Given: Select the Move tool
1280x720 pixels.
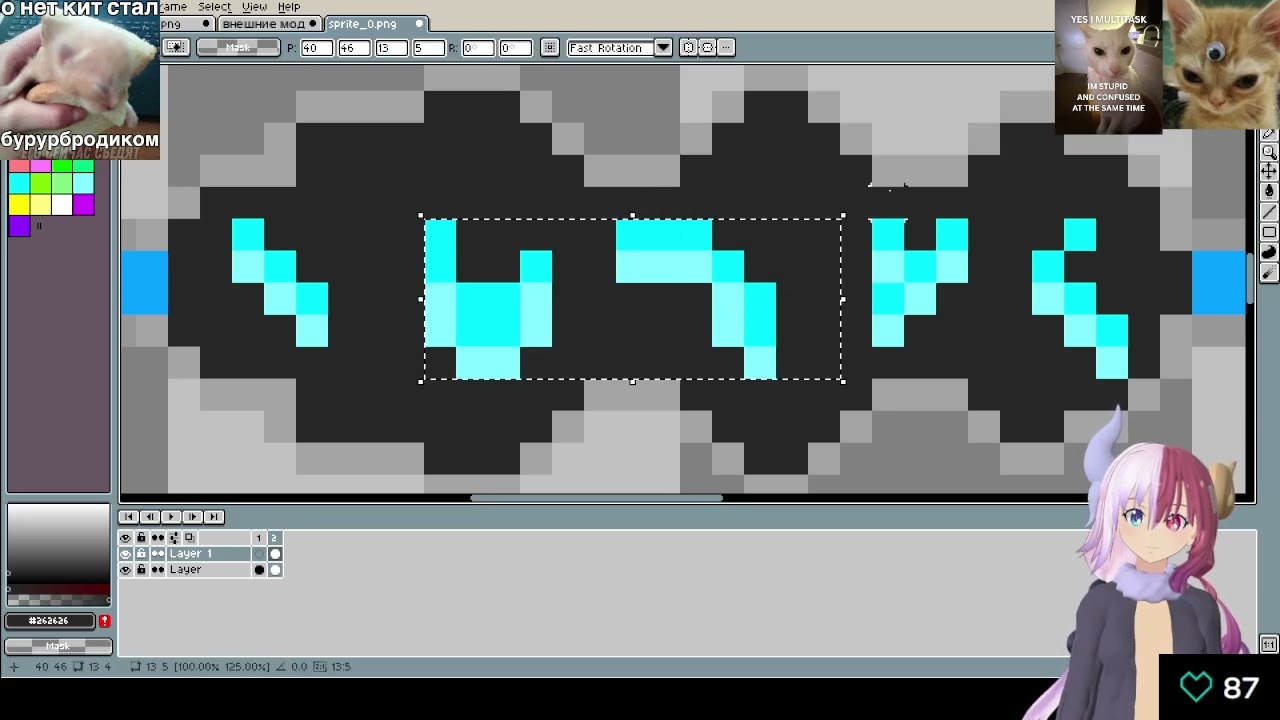Looking at the screenshot, I should click(1269, 172).
